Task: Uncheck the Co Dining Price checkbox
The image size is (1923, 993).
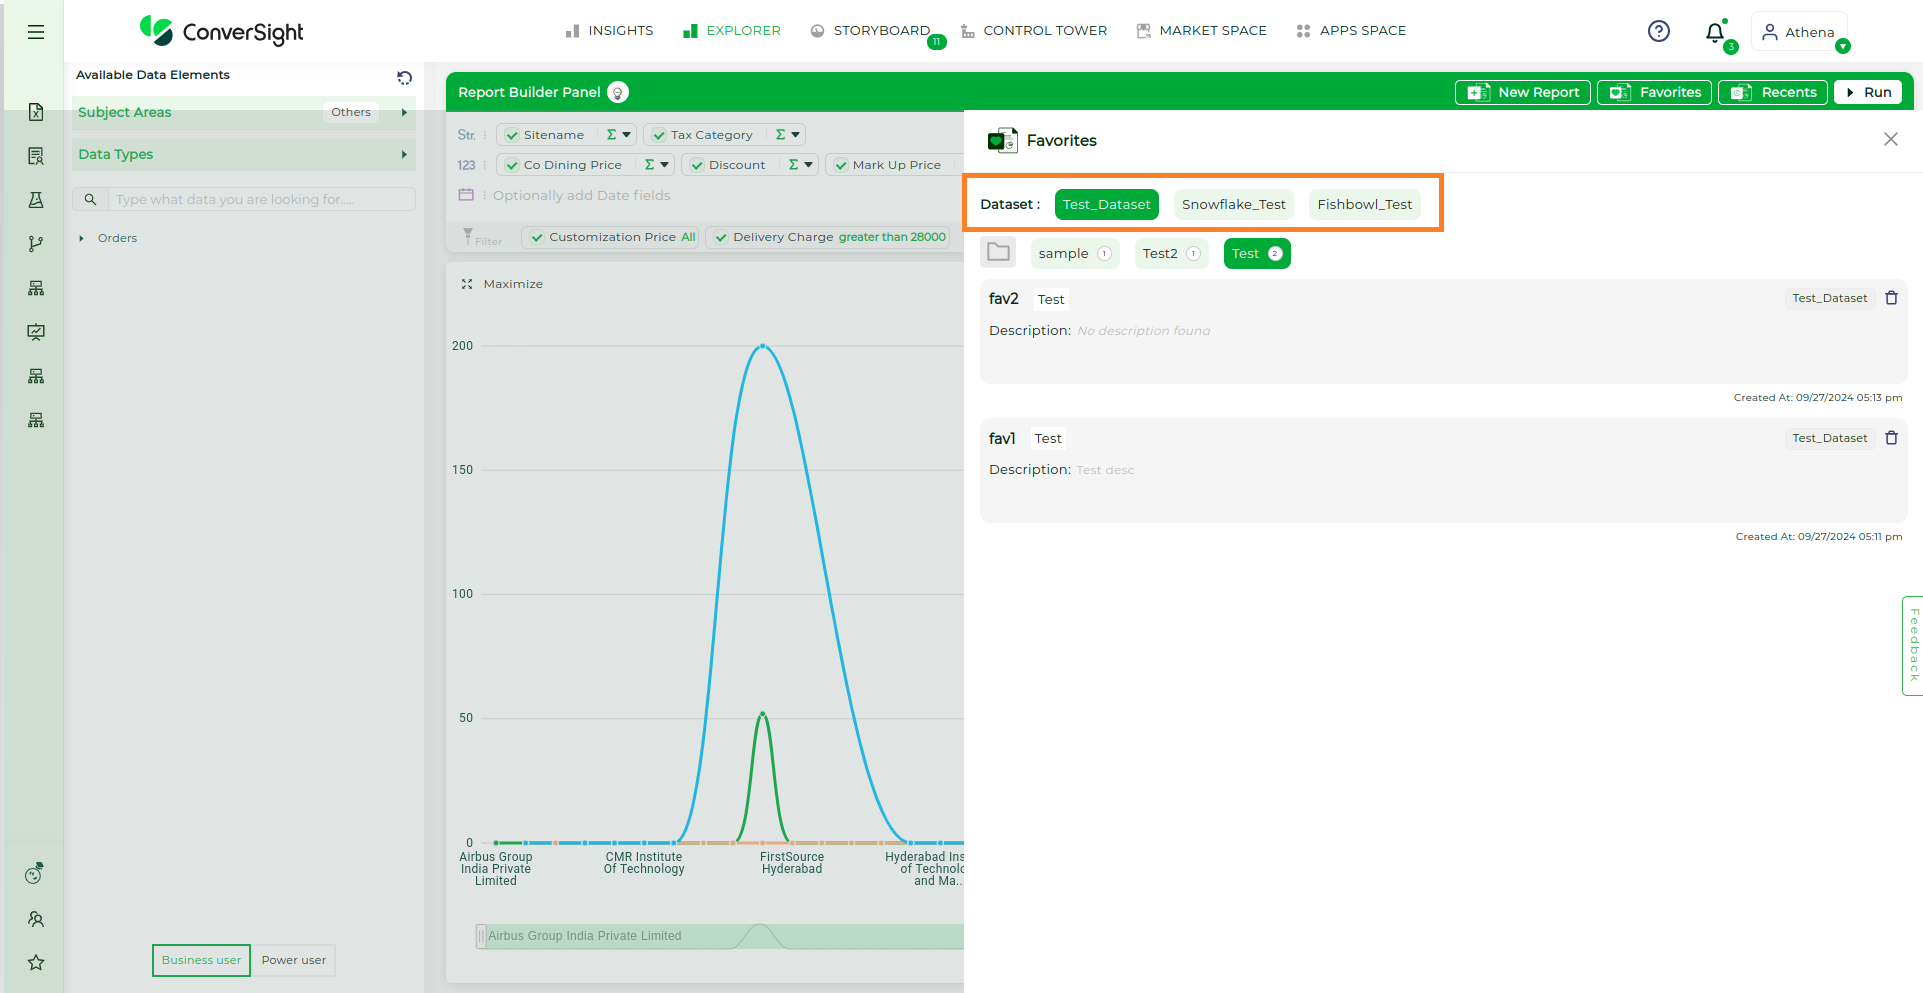Action: point(512,165)
